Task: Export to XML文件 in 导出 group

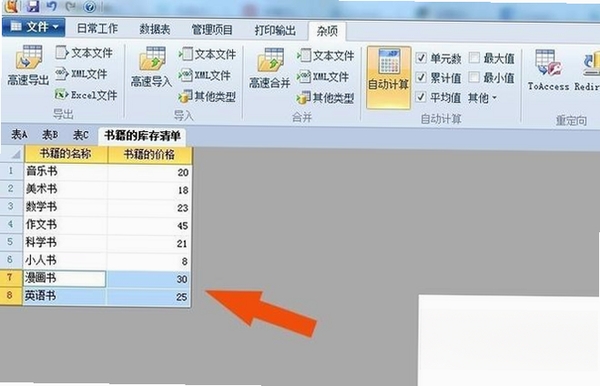Action: coord(81,74)
